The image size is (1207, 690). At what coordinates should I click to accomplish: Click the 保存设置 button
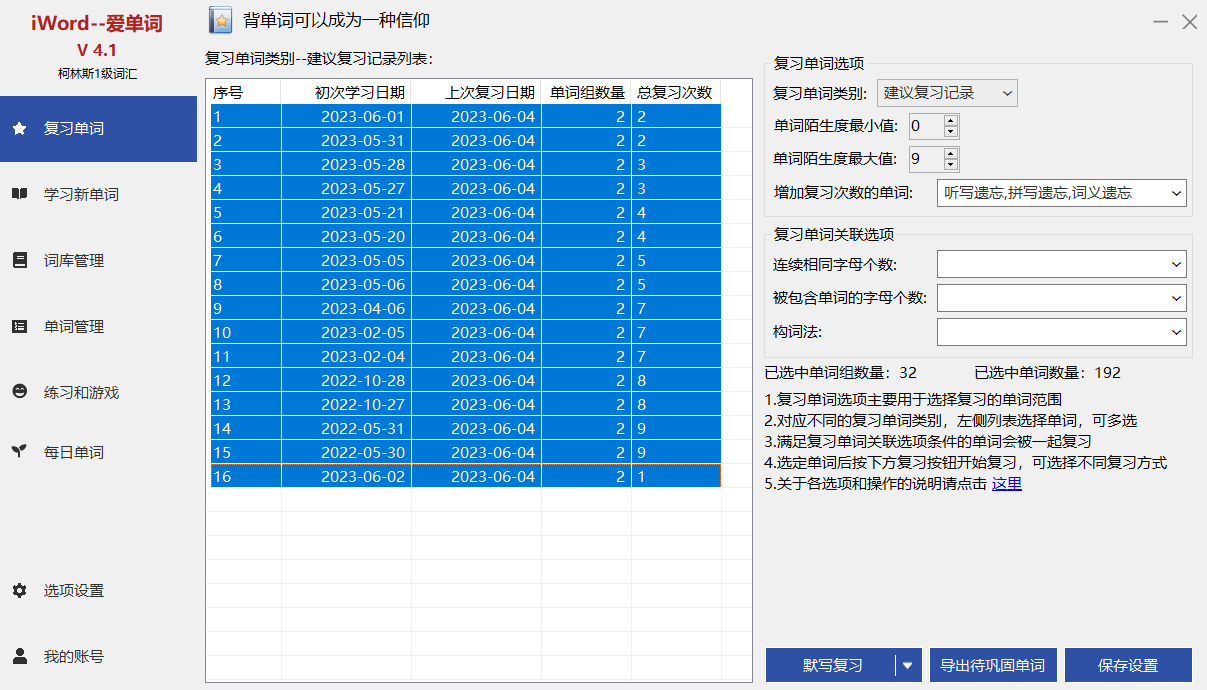1127,665
